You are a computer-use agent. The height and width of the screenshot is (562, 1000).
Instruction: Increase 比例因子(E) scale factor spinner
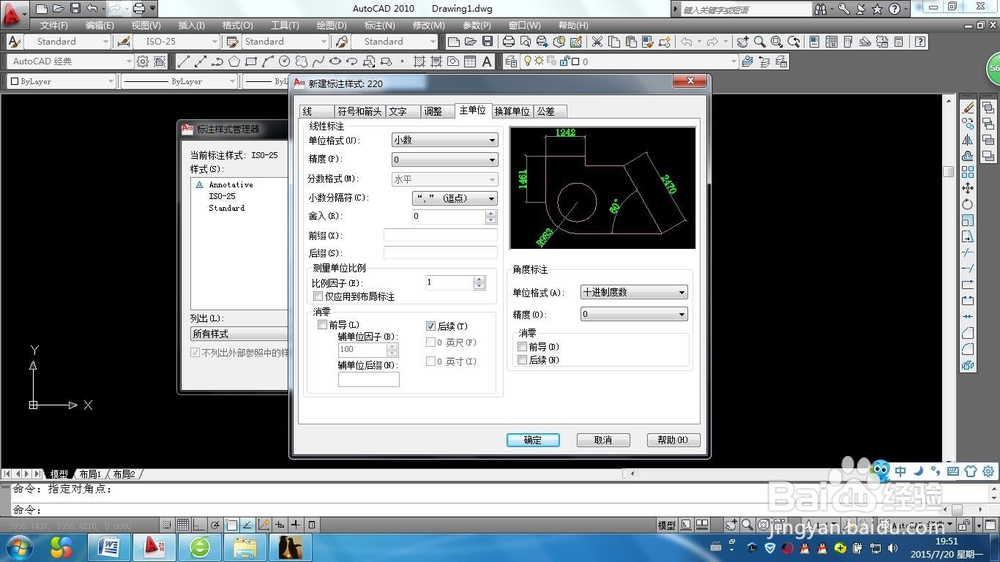pos(480,279)
